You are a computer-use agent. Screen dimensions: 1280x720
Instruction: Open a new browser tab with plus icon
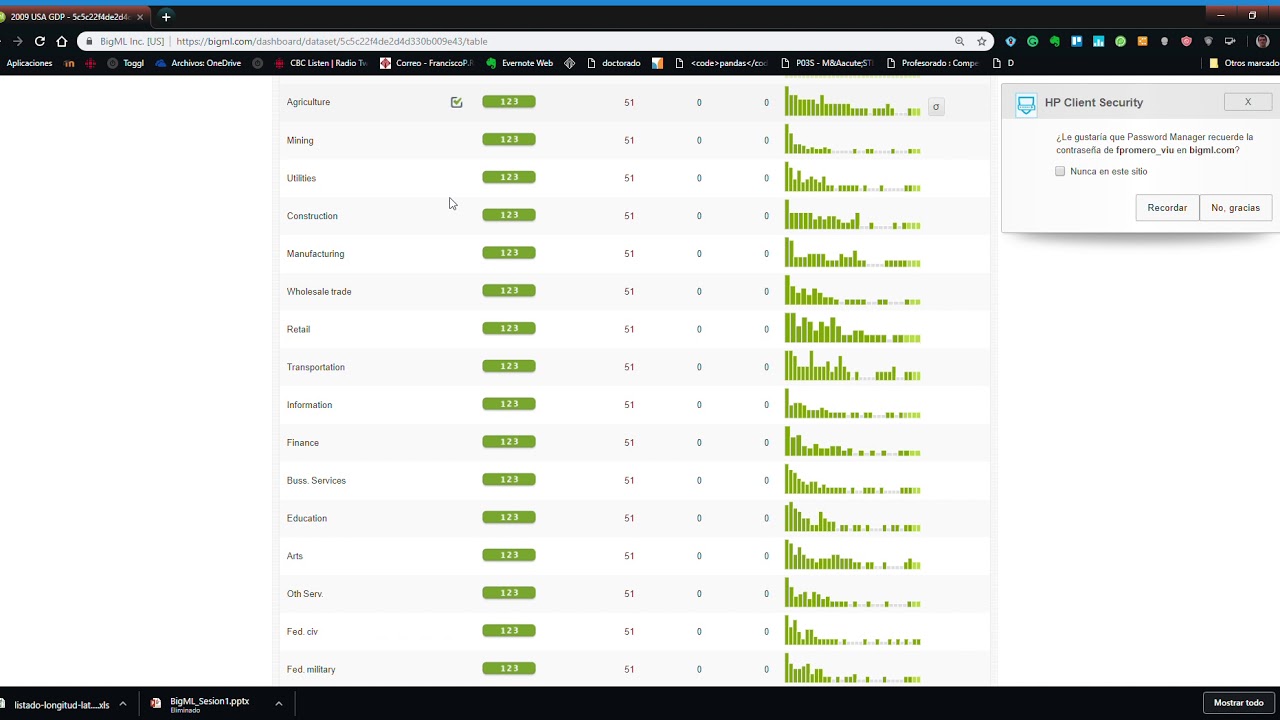[166, 16]
